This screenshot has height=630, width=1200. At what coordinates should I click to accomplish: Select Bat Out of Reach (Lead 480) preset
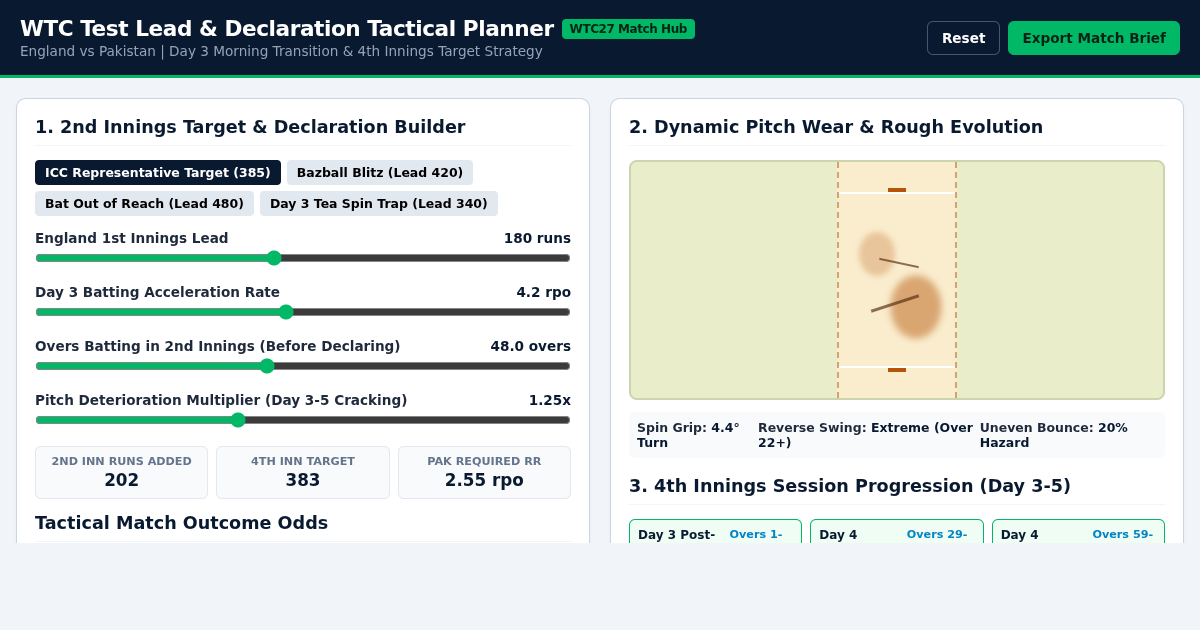click(145, 204)
